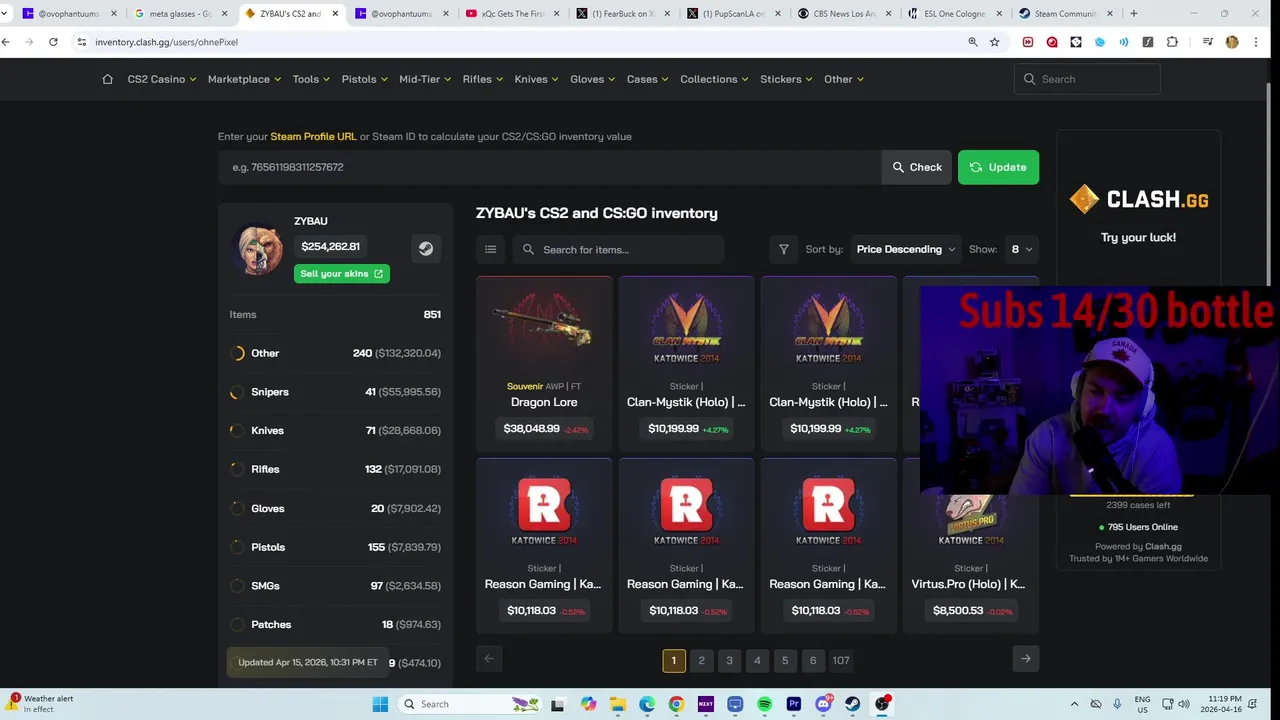The height and width of the screenshot is (720, 1280).
Task: Click the Check button
Action: click(917, 167)
